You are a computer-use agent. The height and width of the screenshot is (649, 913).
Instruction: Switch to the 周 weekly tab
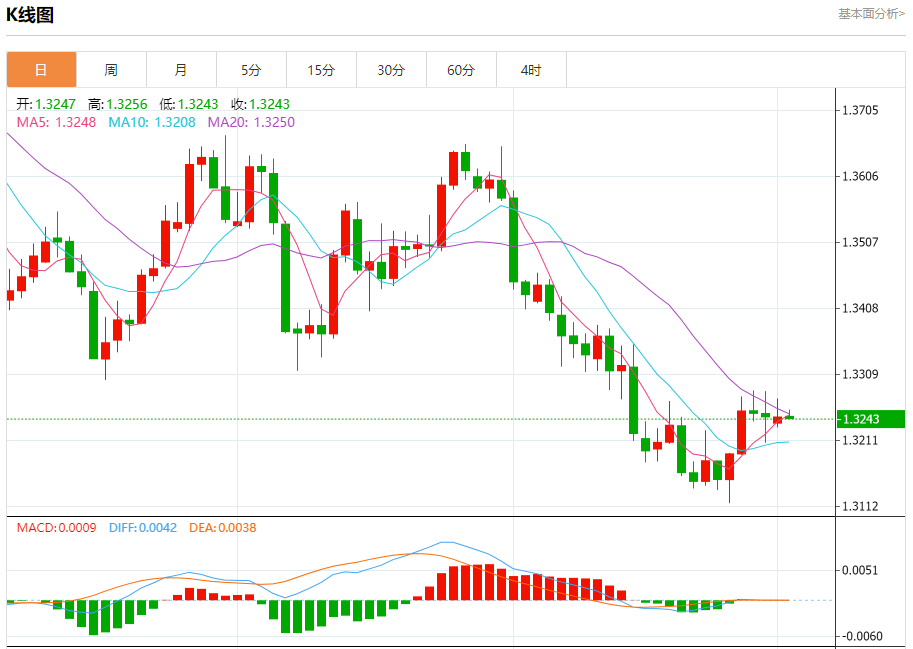(111, 70)
